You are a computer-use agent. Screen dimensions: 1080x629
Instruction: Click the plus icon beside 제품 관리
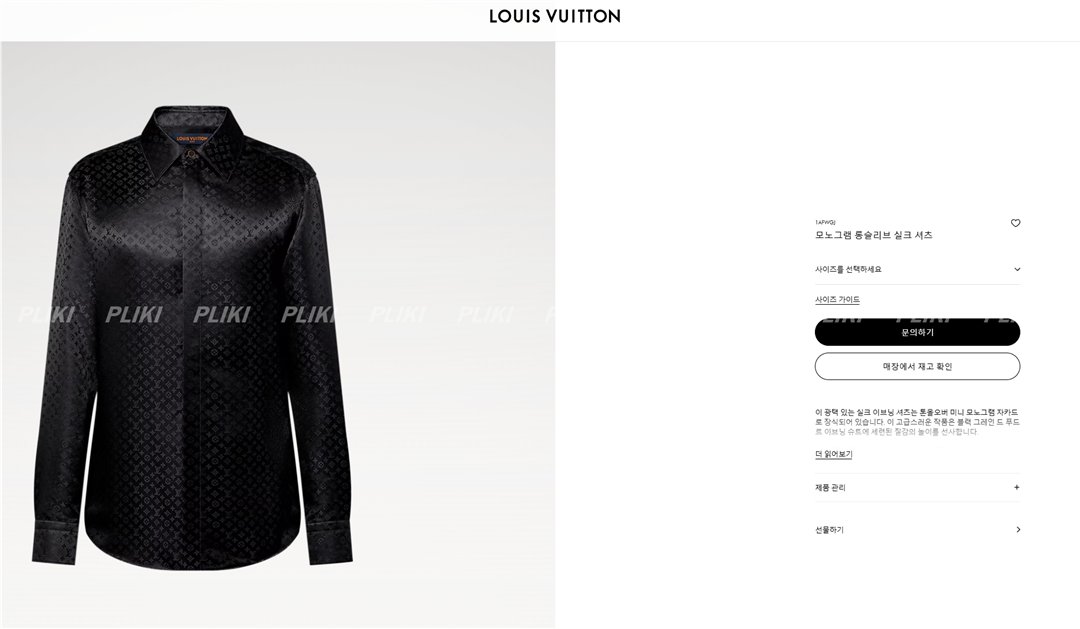point(1017,487)
